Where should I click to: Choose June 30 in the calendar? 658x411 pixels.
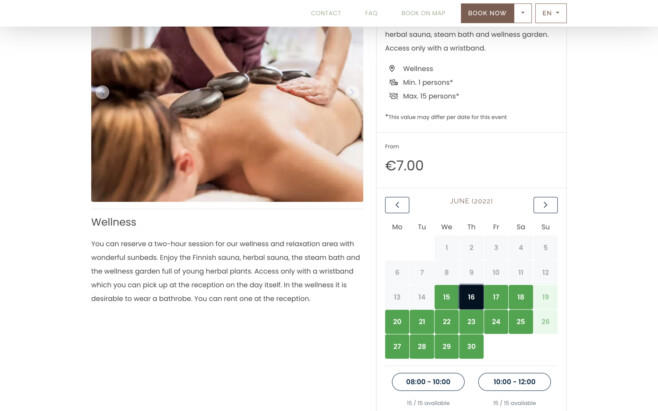click(x=471, y=346)
